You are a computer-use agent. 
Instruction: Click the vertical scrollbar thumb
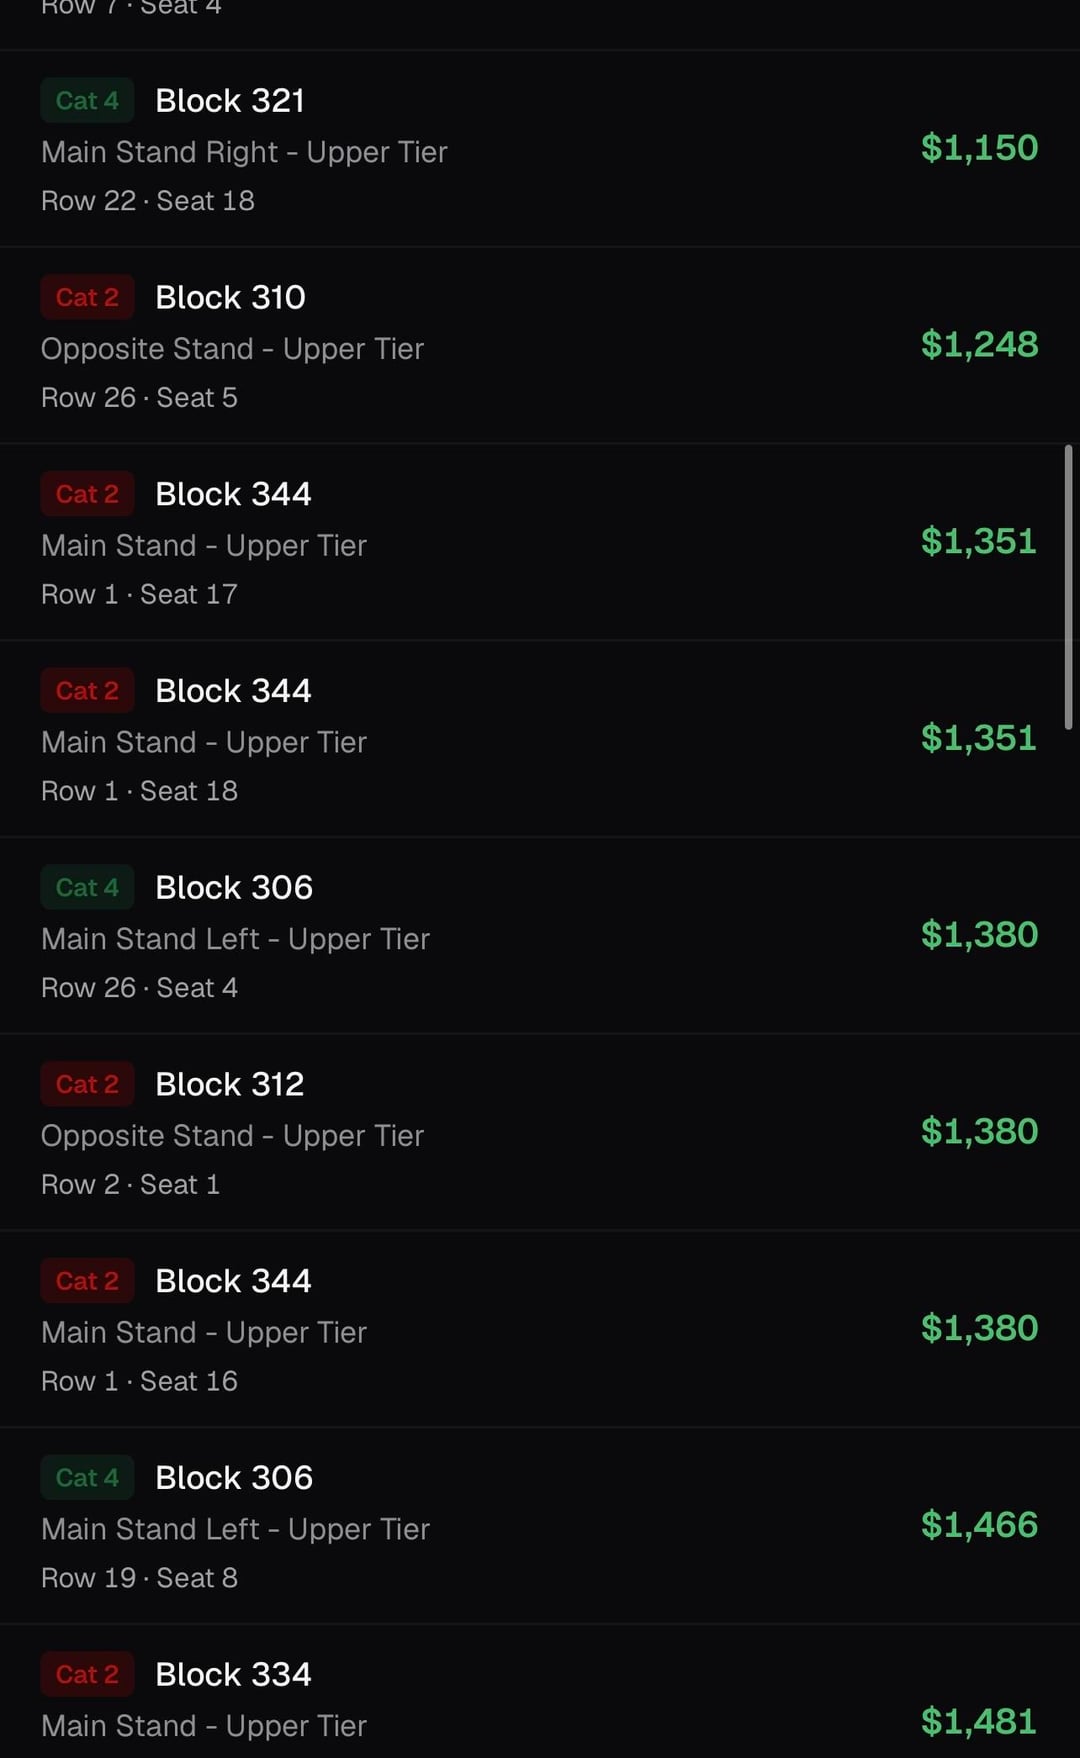[1068, 587]
